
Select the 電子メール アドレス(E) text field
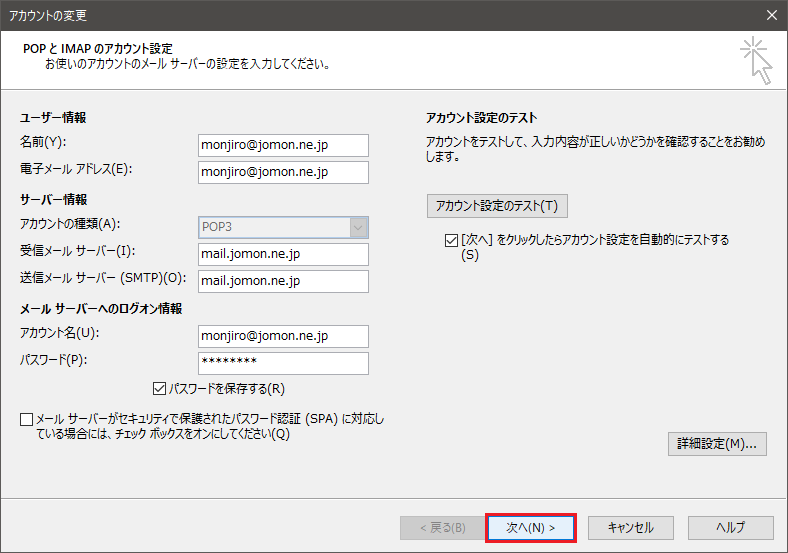coord(283,172)
